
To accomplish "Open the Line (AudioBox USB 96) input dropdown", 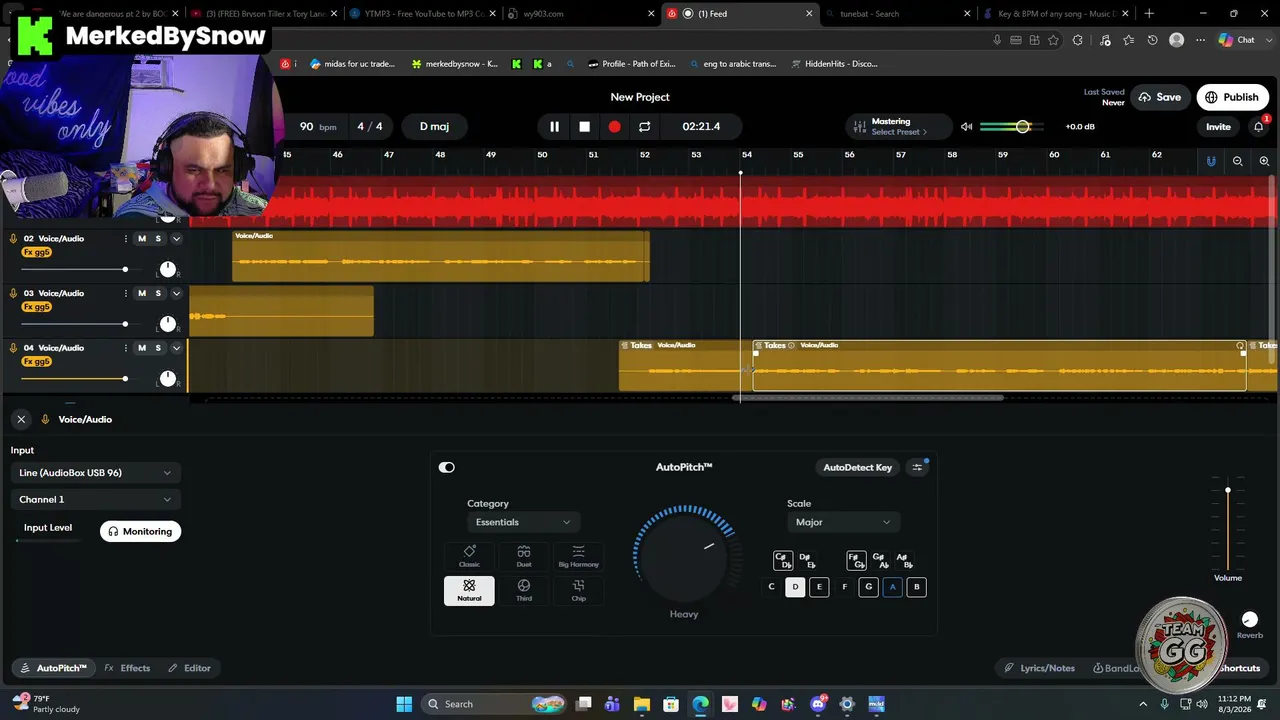I will pos(95,473).
